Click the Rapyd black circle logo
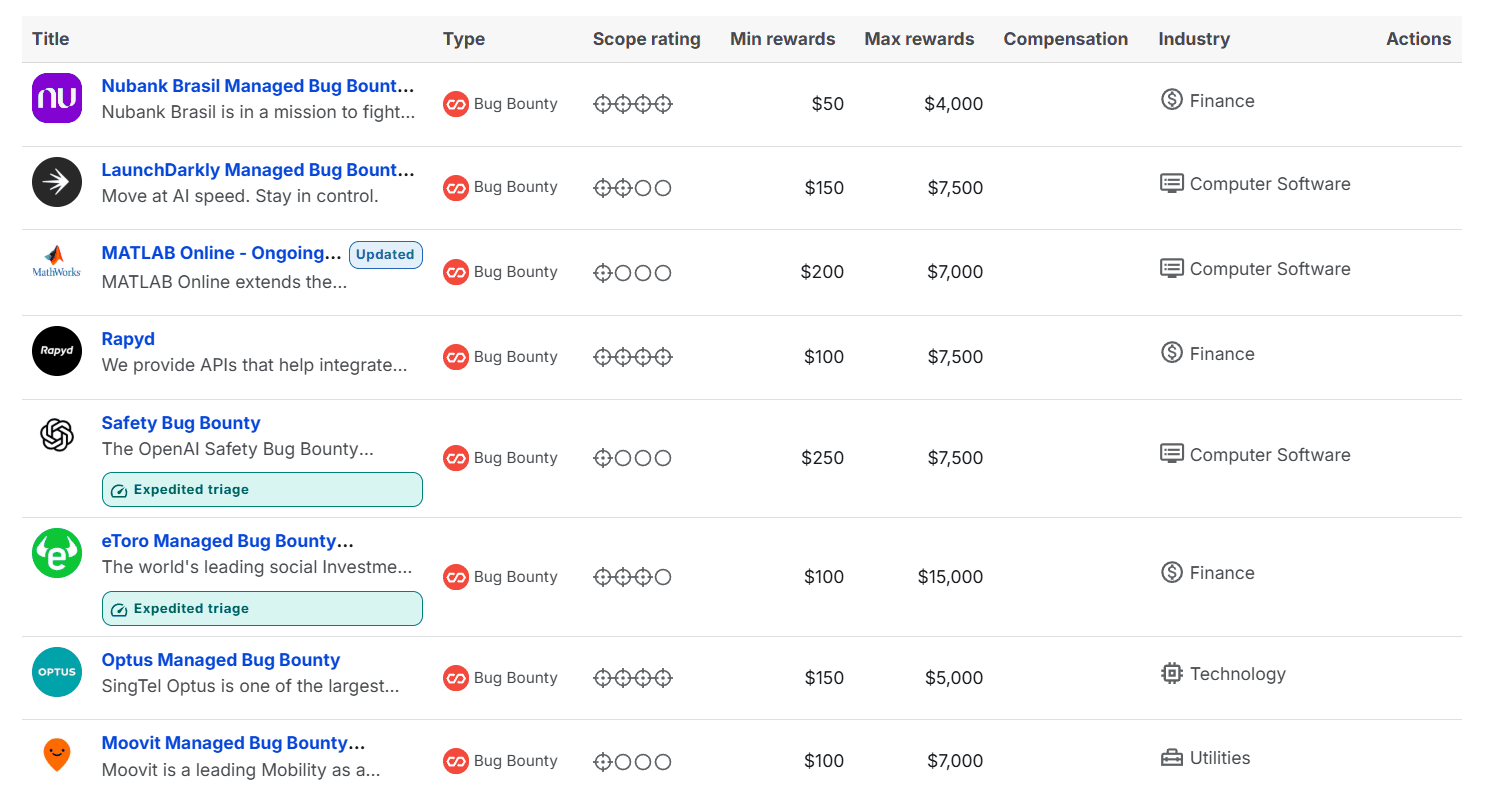 [x=57, y=351]
